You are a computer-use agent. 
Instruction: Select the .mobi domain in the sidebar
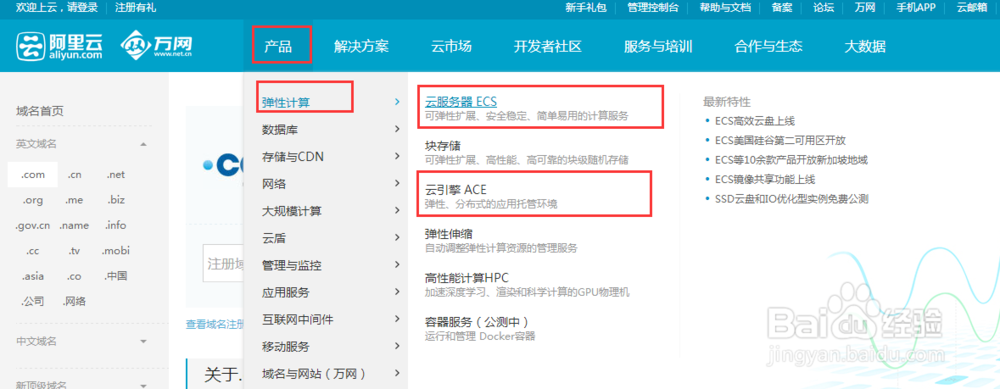[115, 251]
